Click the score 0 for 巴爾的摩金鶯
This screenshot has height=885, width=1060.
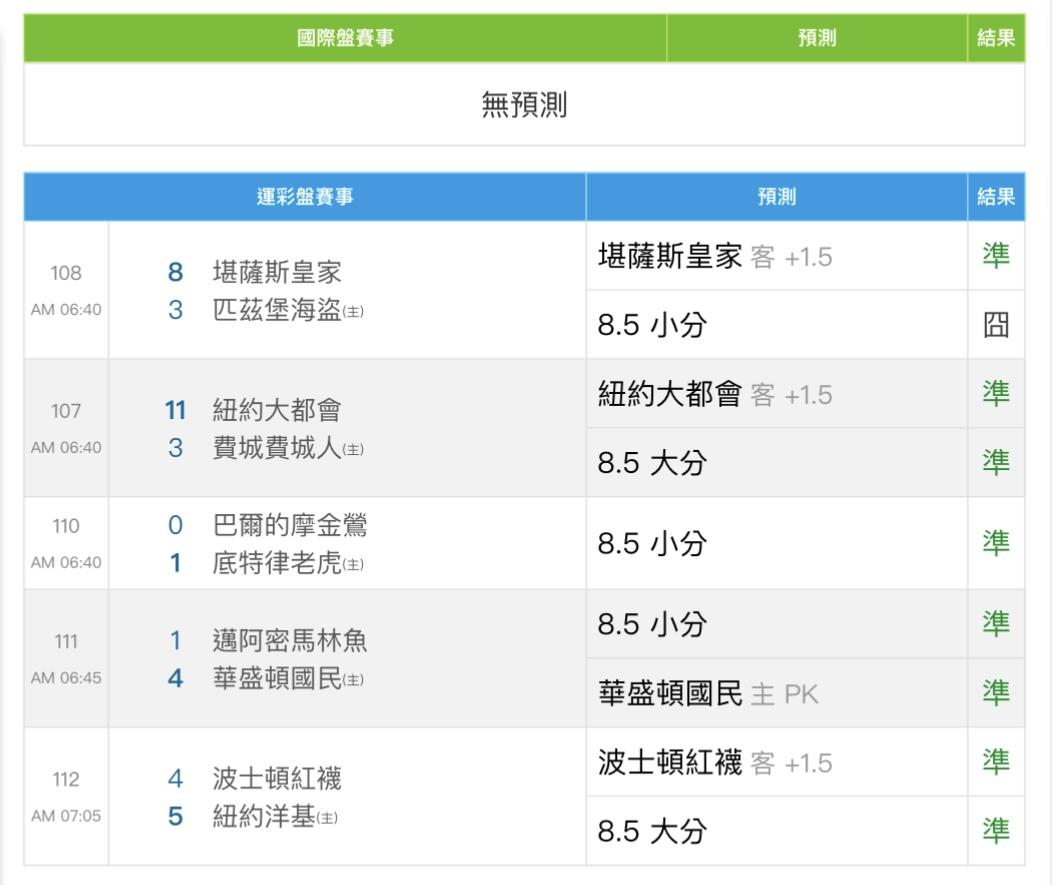175,525
